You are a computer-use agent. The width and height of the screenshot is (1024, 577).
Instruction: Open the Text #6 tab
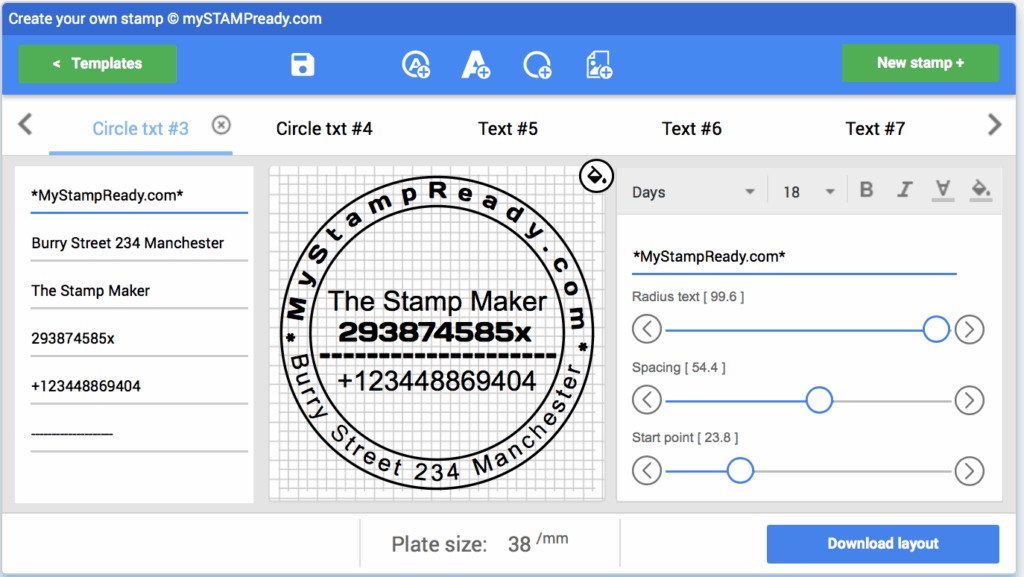[x=692, y=129]
